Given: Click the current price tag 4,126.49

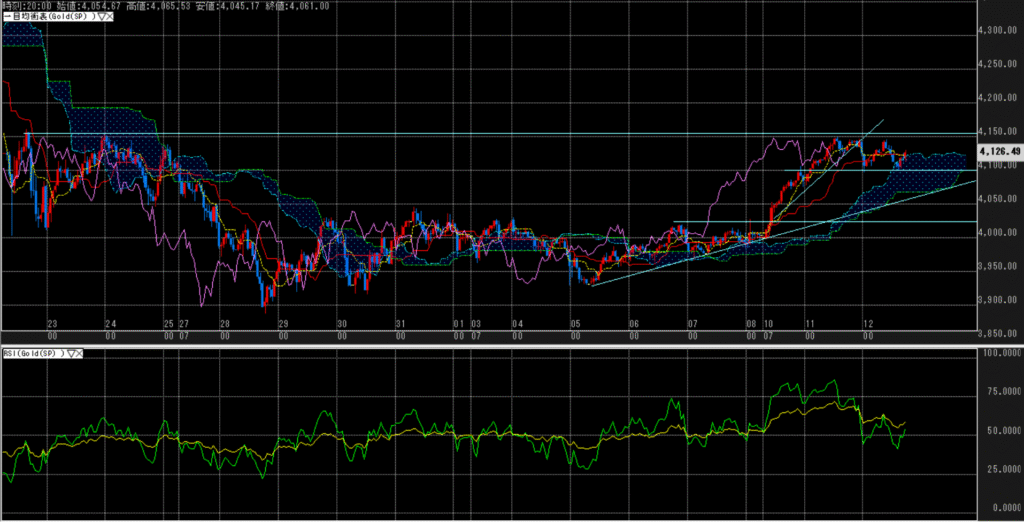Looking at the screenshot, I should coord(1000,152).
